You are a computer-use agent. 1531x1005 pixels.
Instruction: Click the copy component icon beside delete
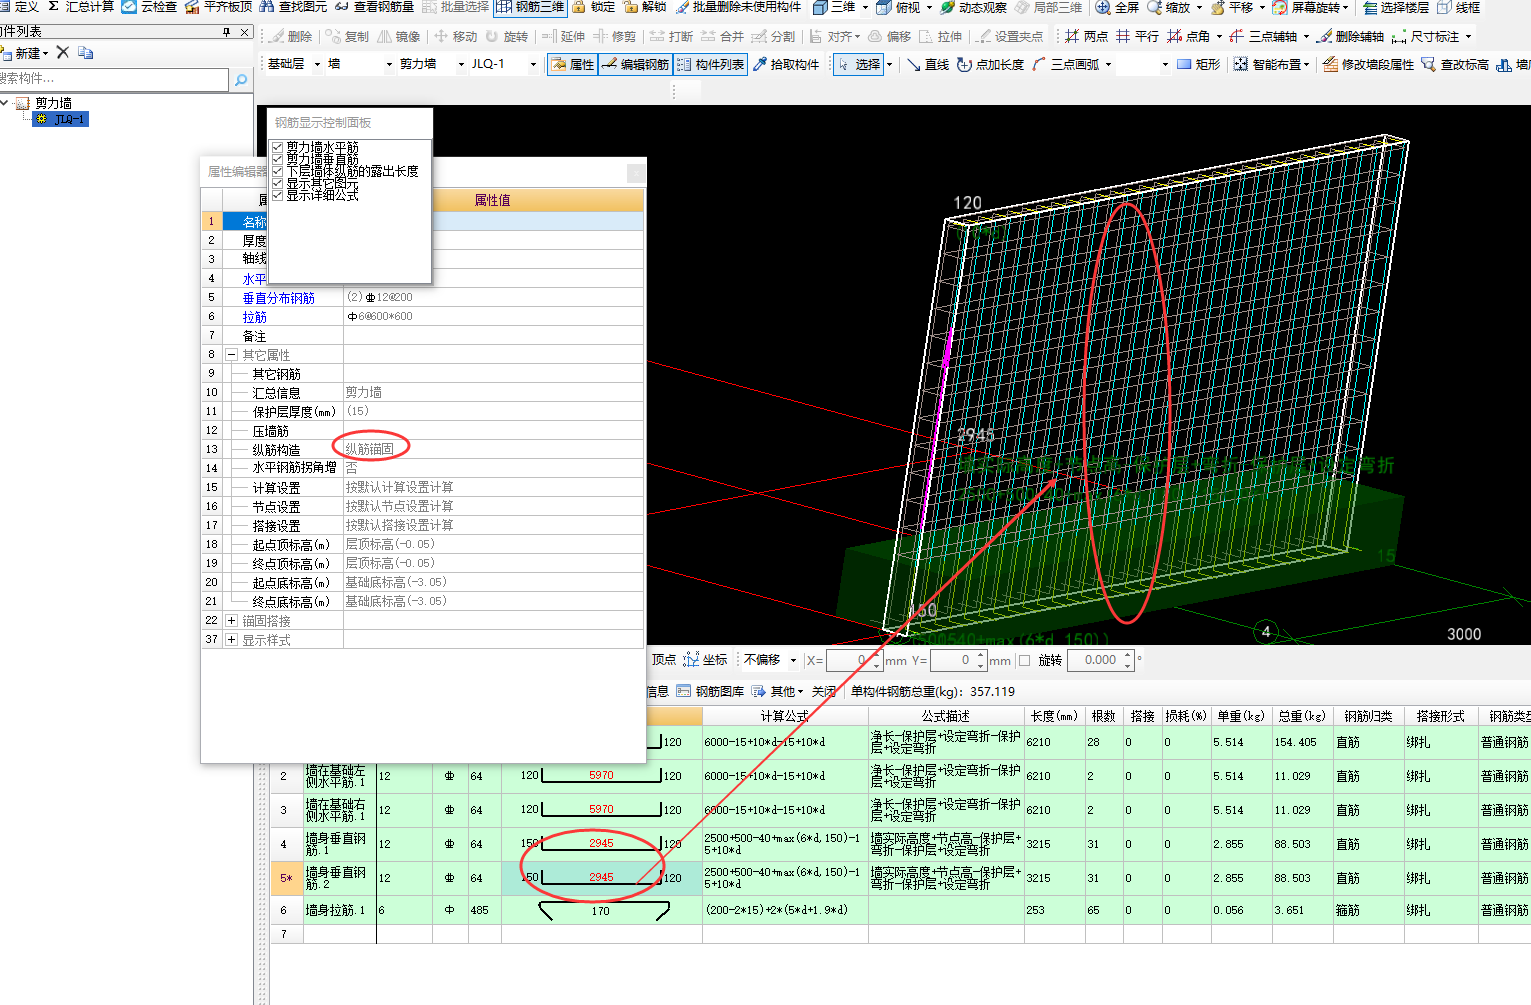(x=85, y=52)
